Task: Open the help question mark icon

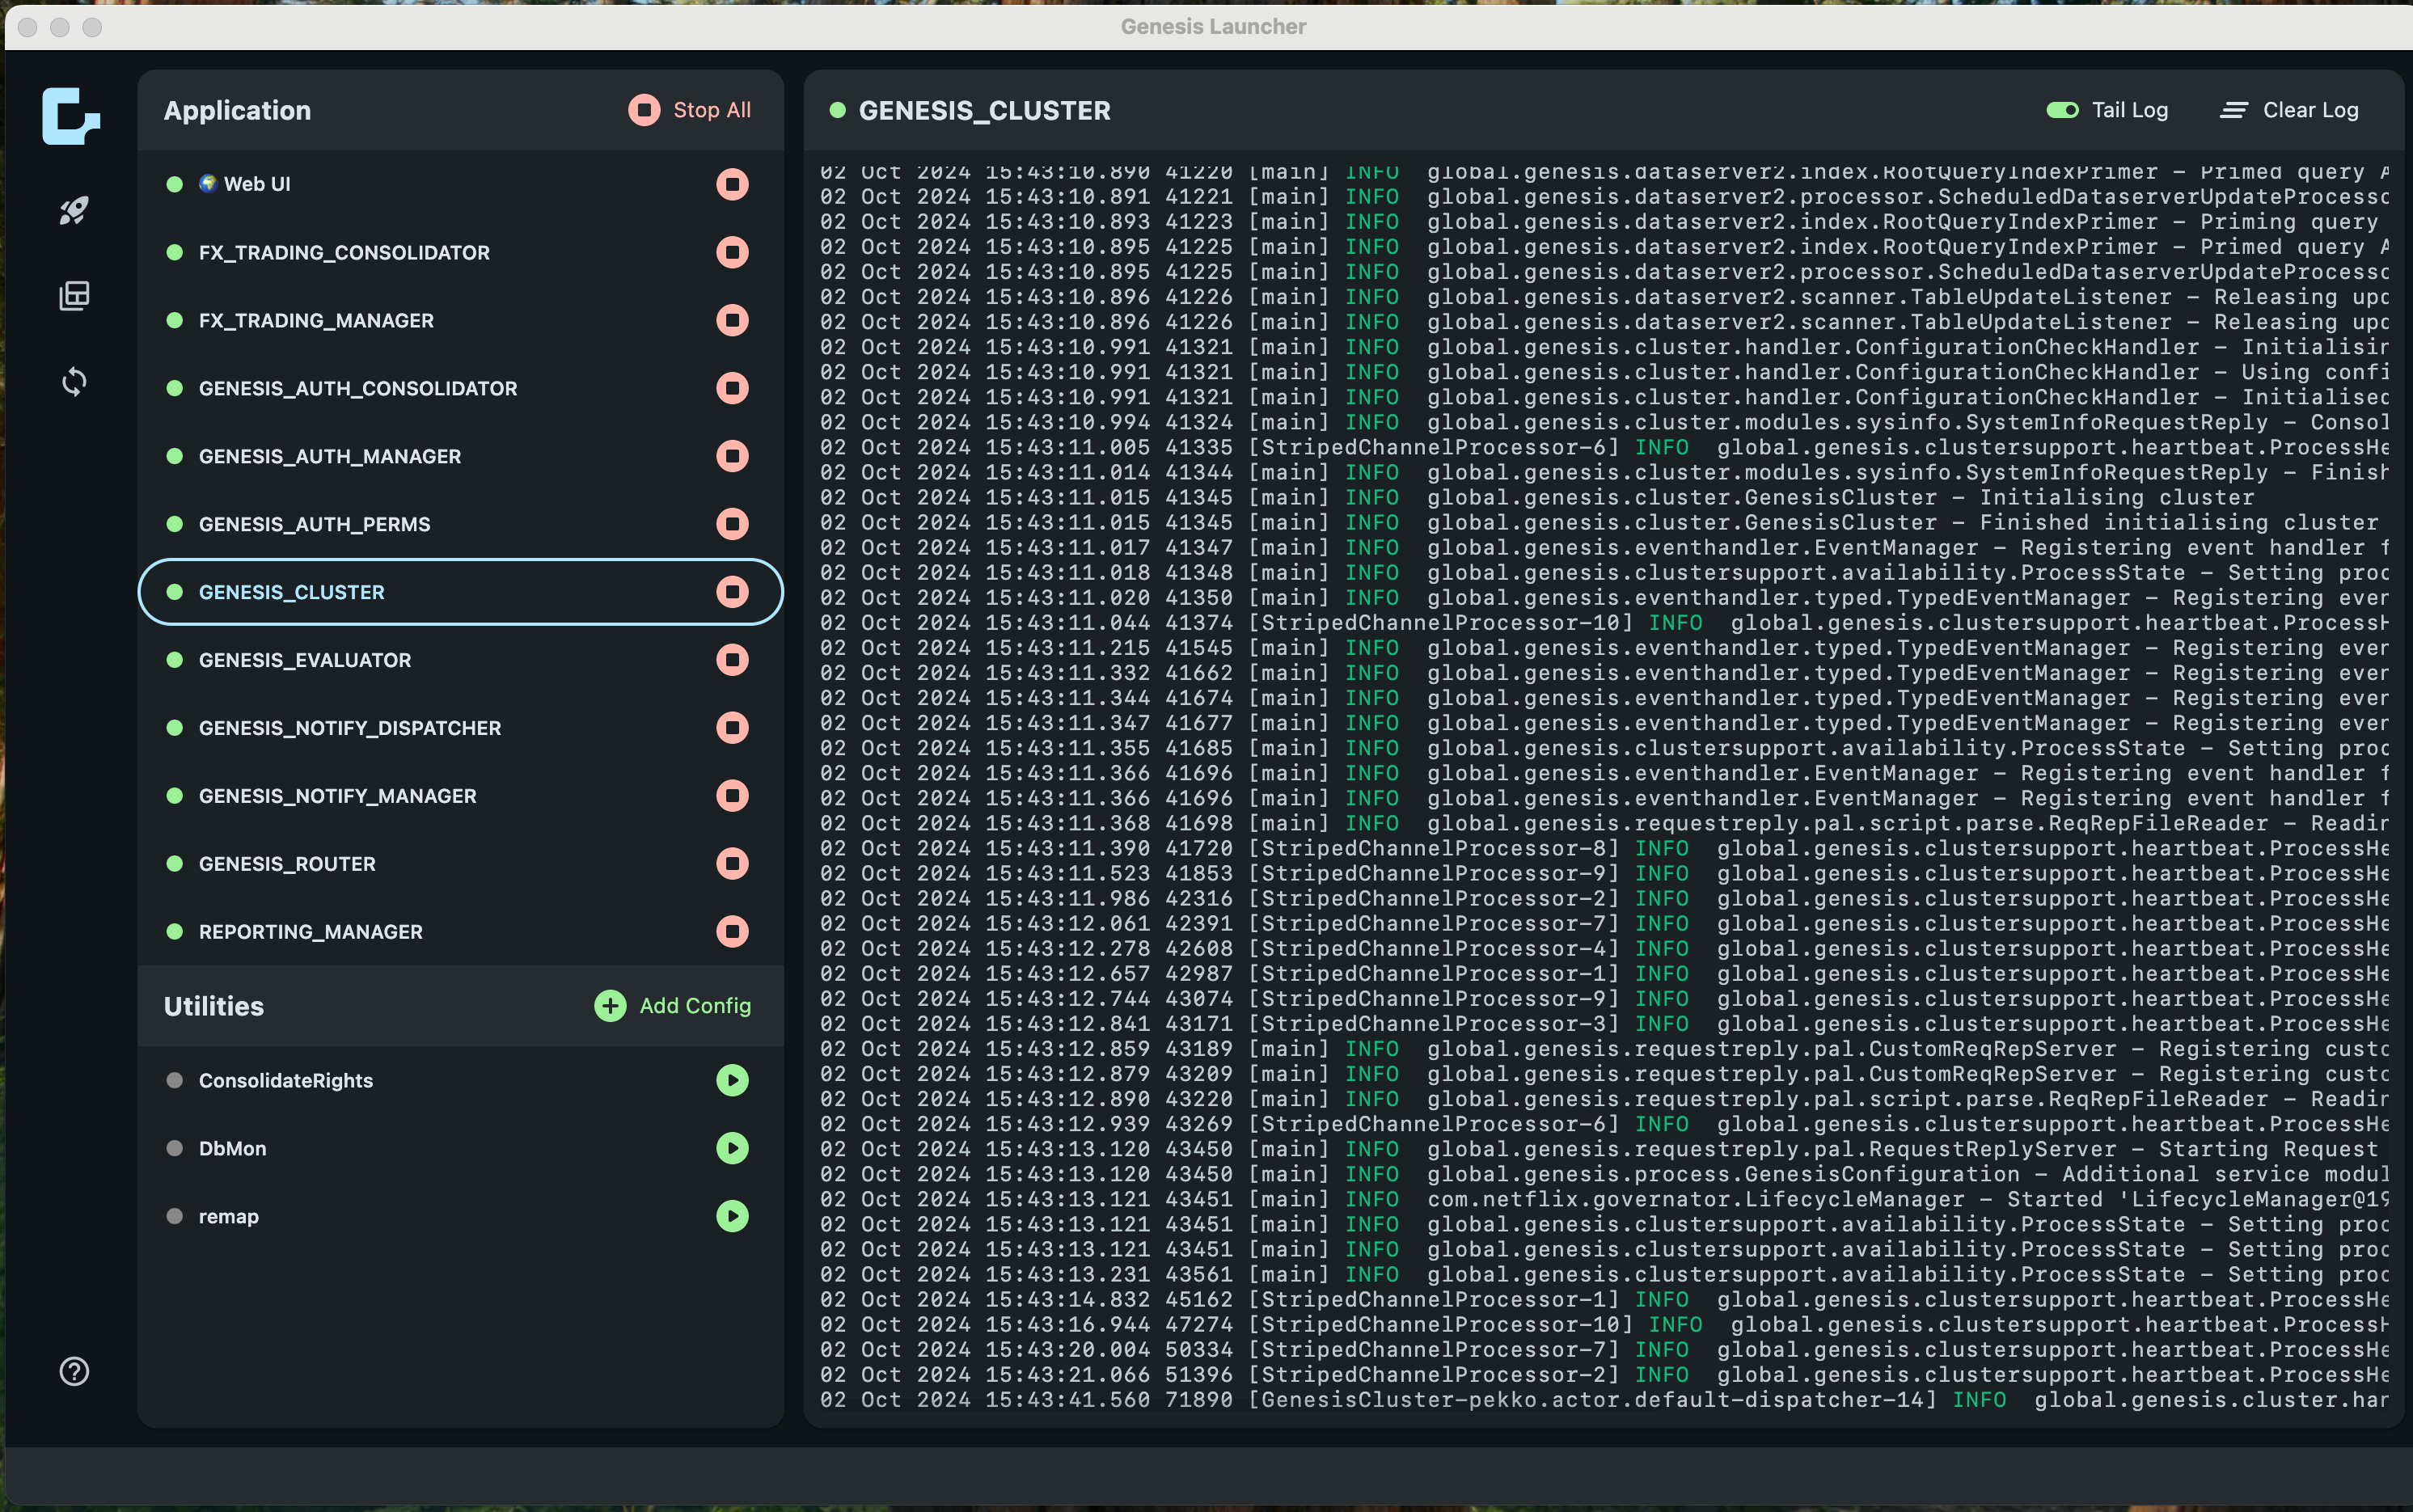Action: pyautogui.click(x=74, y=1371)
